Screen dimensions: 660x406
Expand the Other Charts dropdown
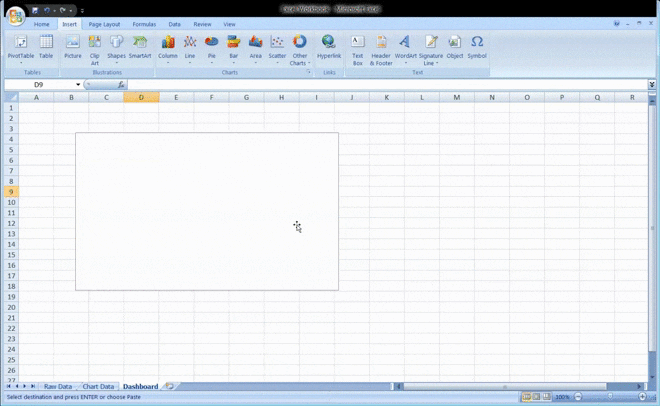coord(299,48)
